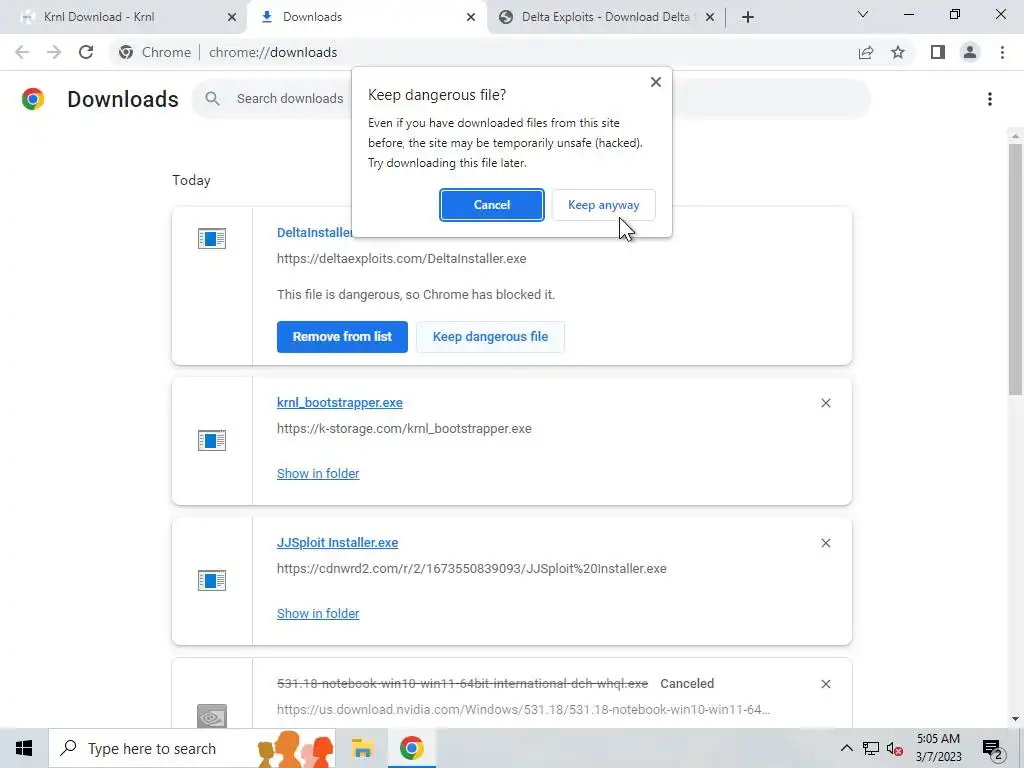Viewport: 1024px width, 768px height.
Task: Open the Windows Start menu
Action: [x=24, y=748]
